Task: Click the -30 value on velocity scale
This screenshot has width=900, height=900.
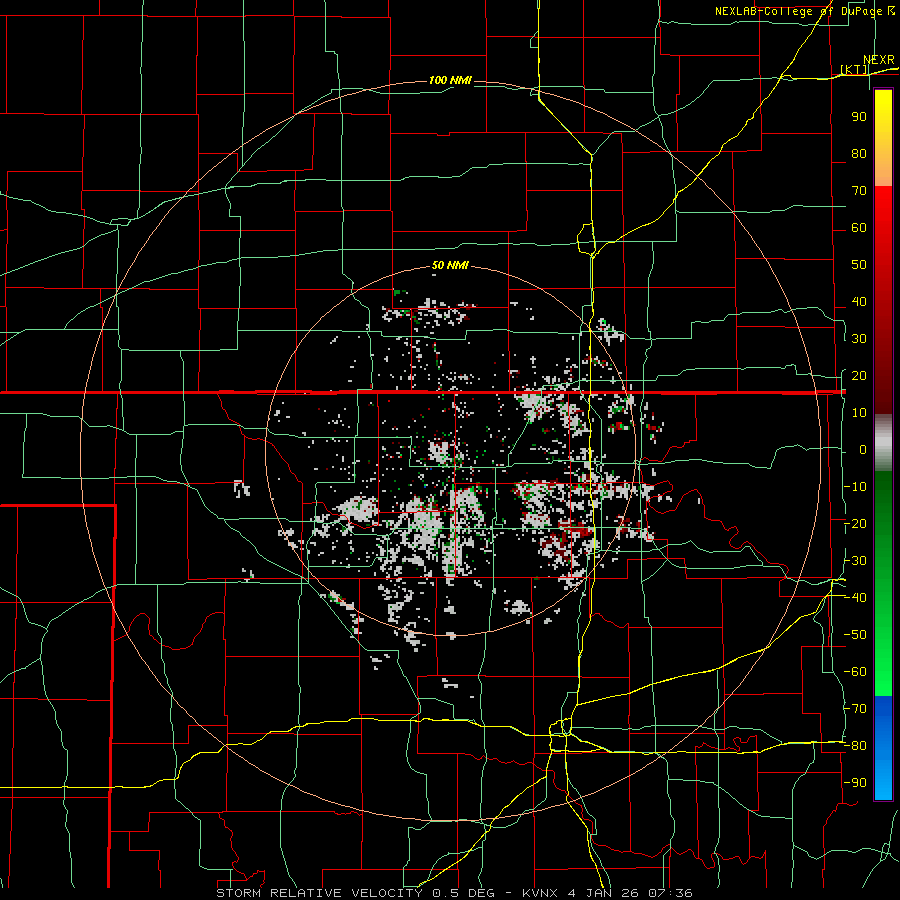Action: [855, 560]
